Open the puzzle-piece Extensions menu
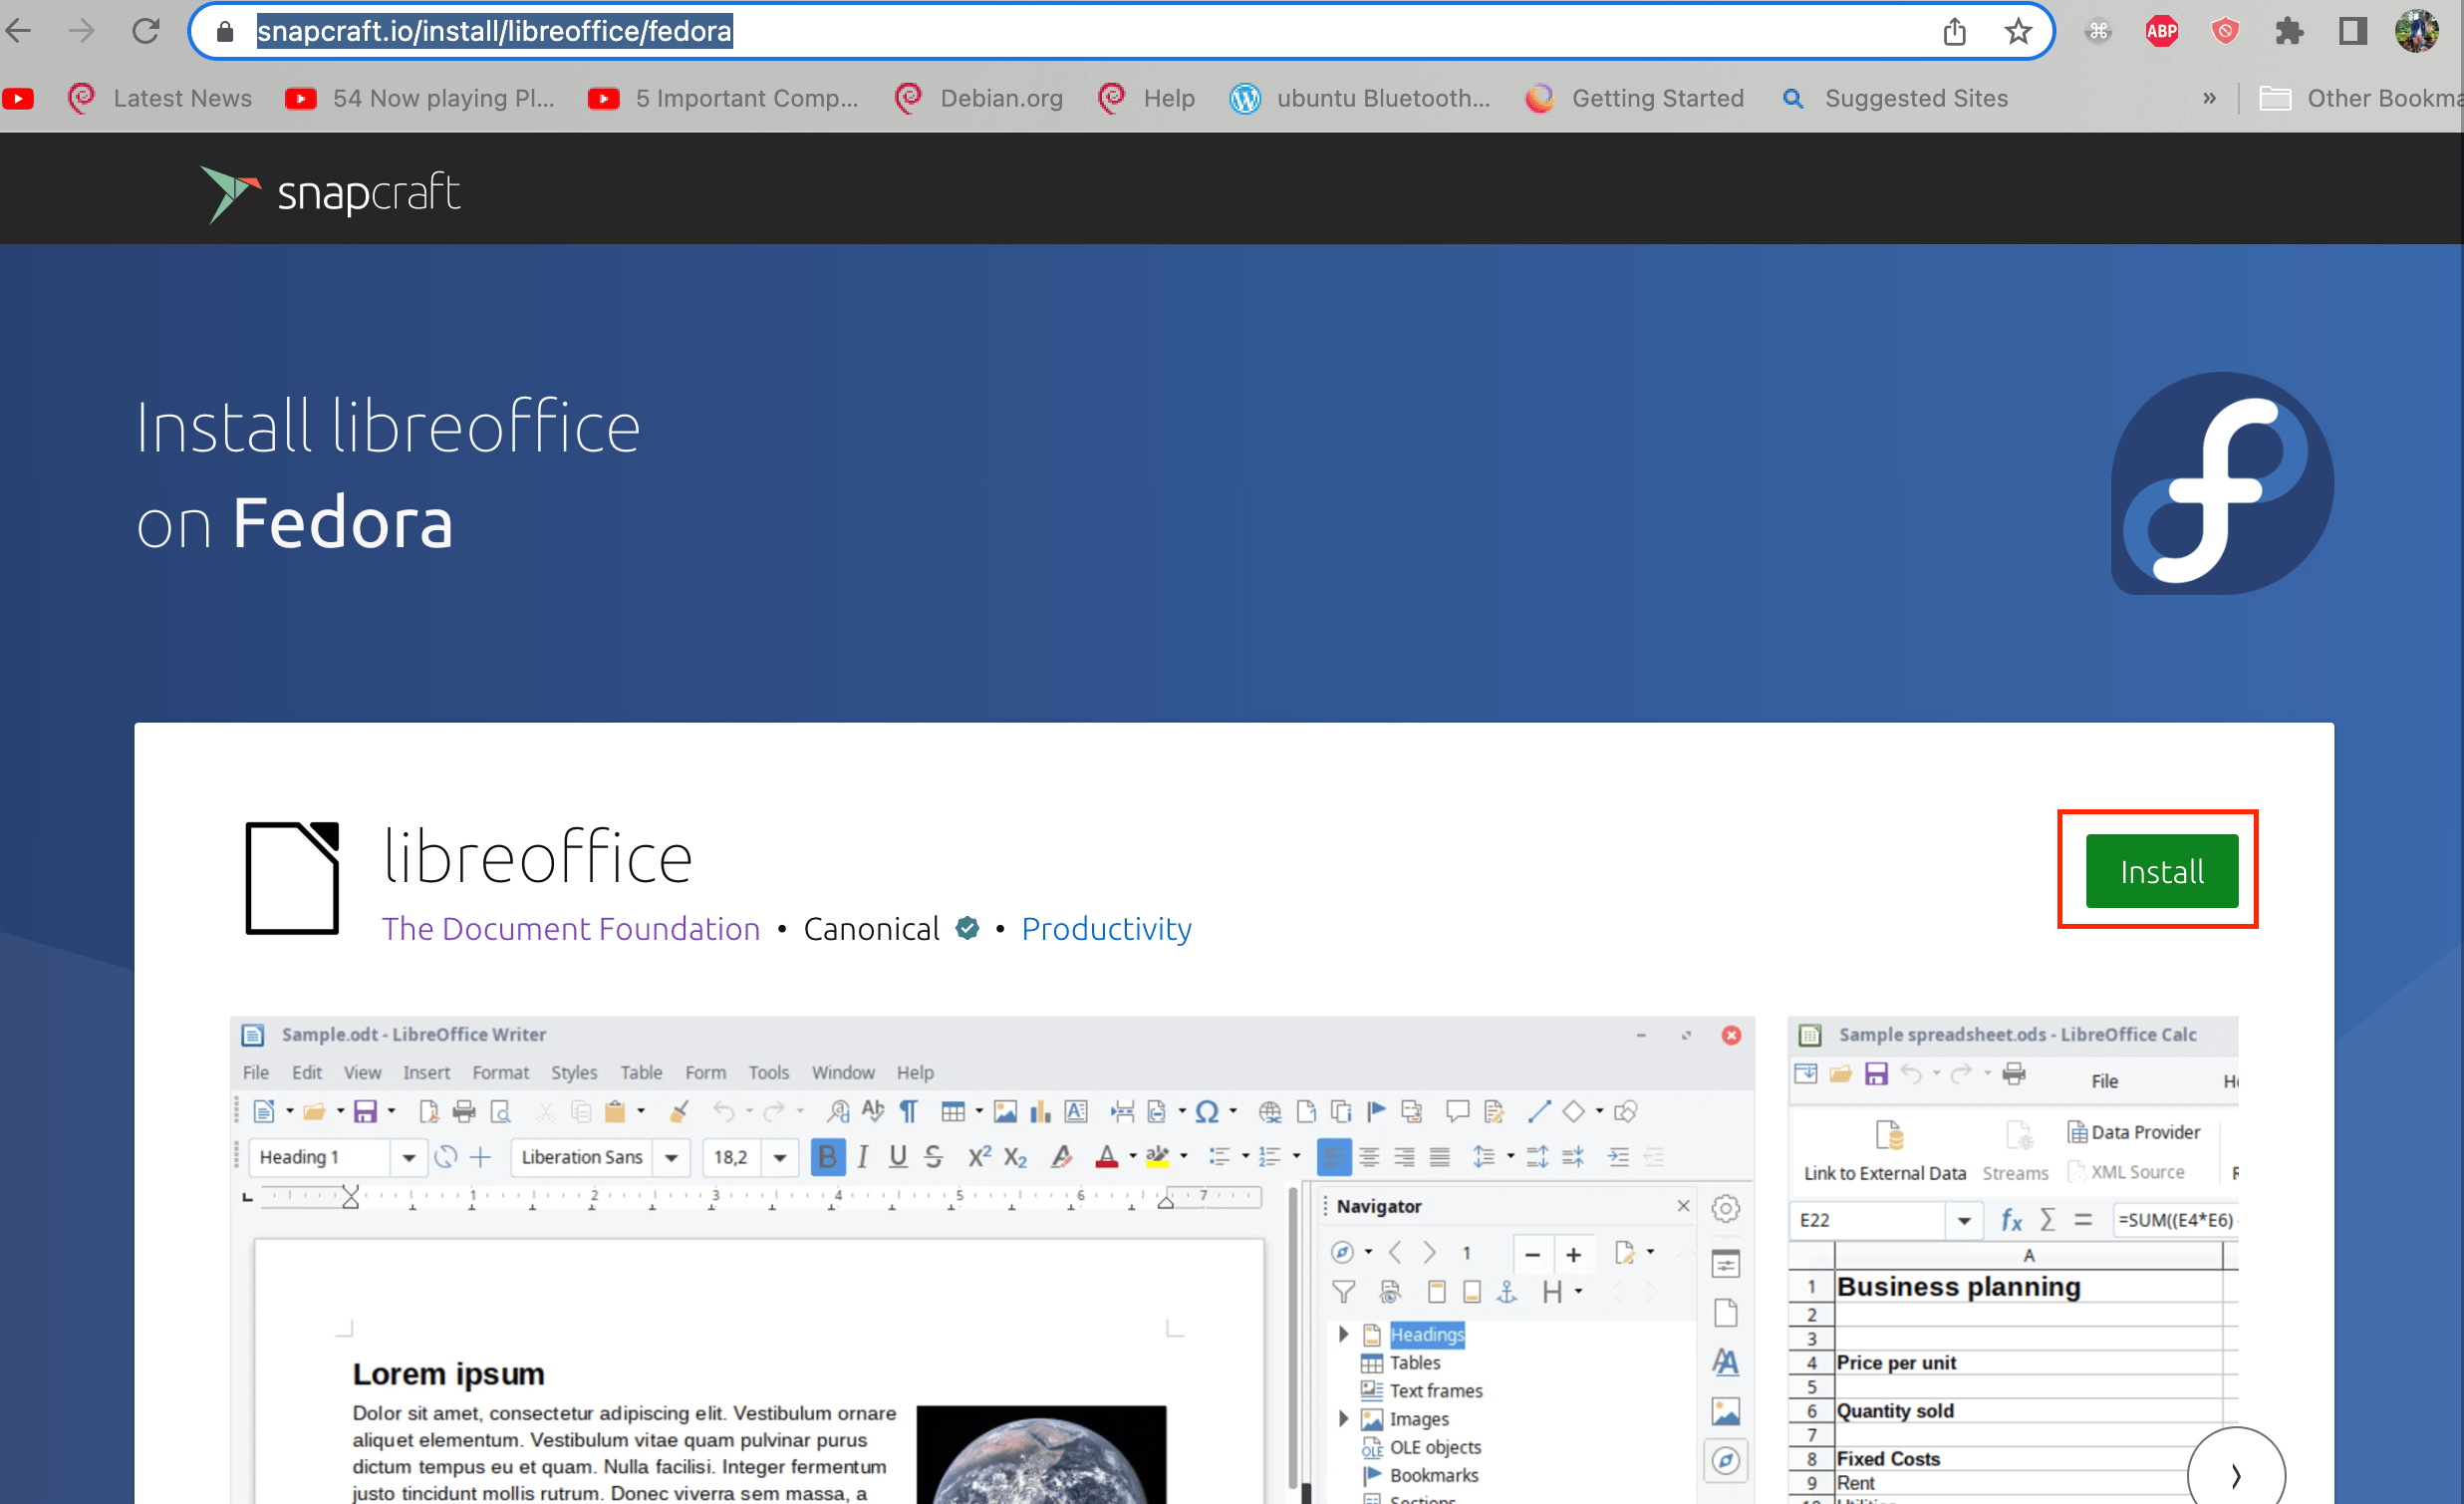Viewport: 2464px width, 1504px height. (2289, 32)
